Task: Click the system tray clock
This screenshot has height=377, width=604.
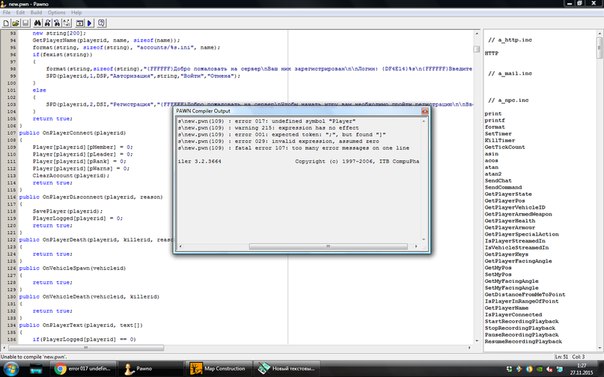Action: pos(582,369)
